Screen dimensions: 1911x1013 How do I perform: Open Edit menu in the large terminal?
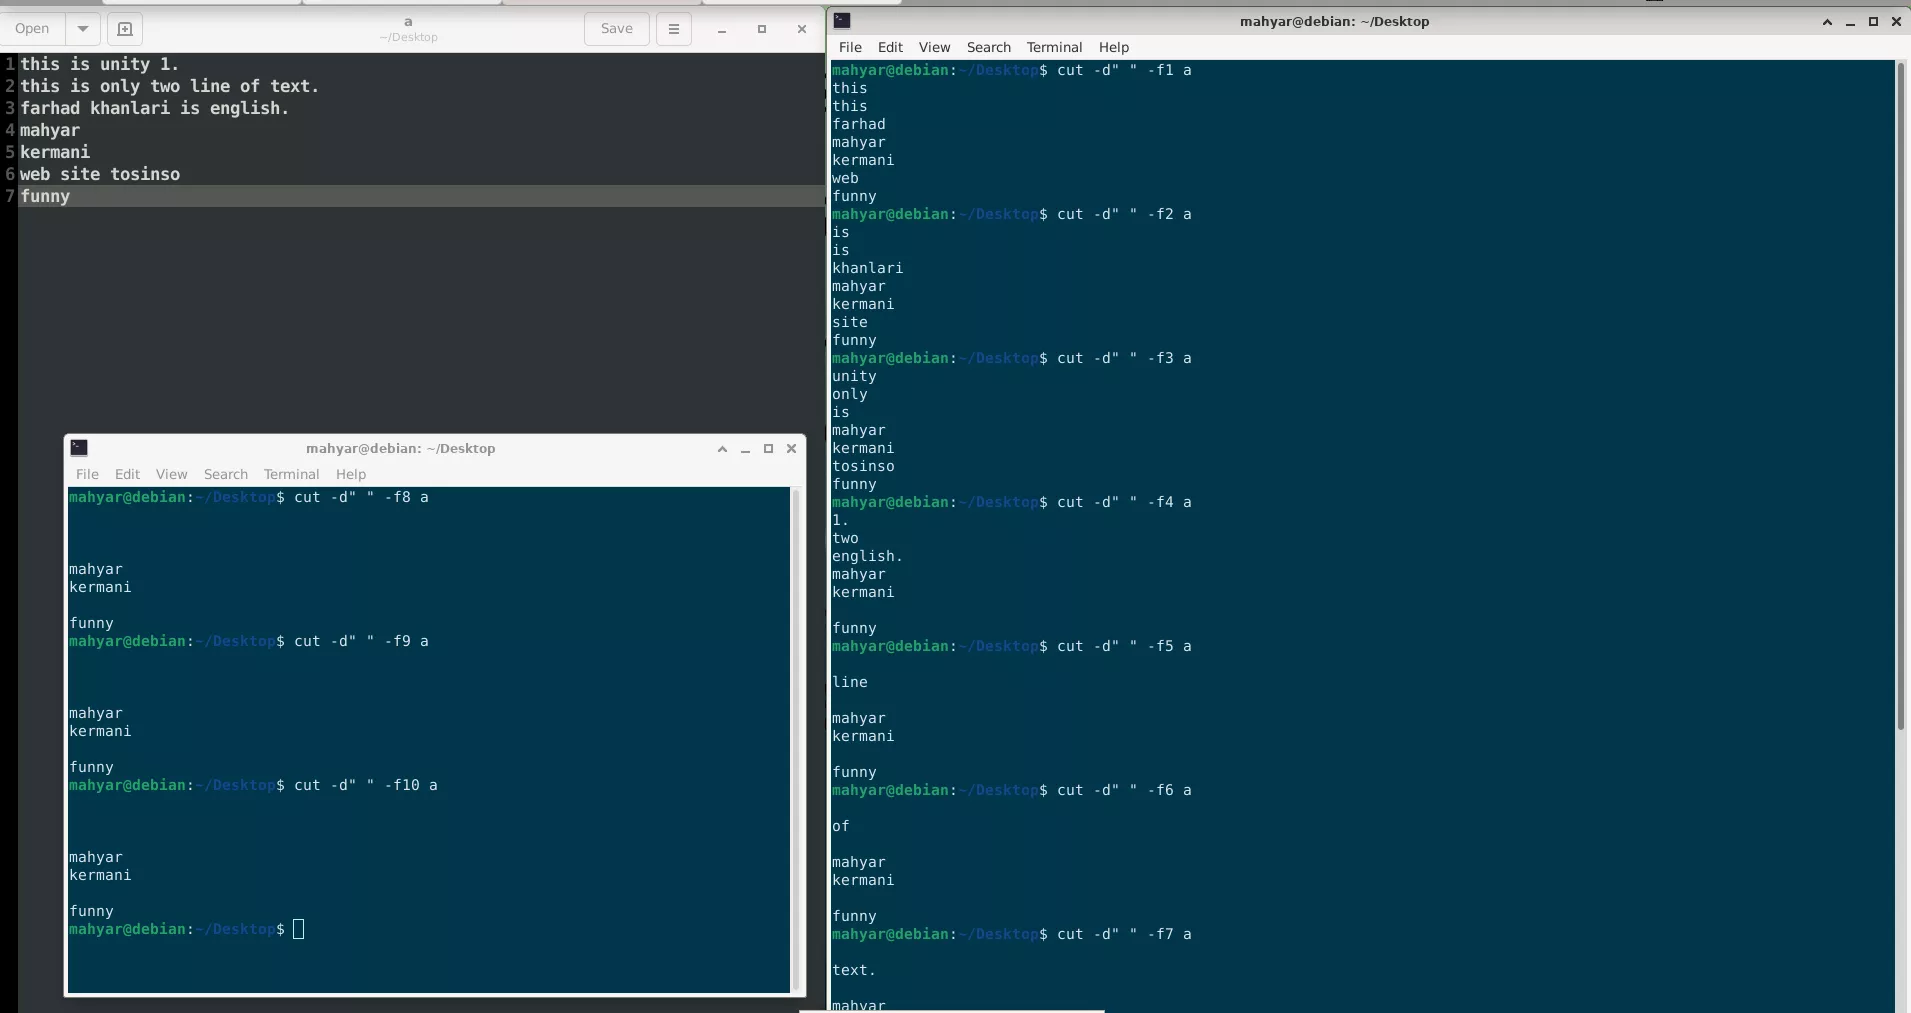pos(890,47)
